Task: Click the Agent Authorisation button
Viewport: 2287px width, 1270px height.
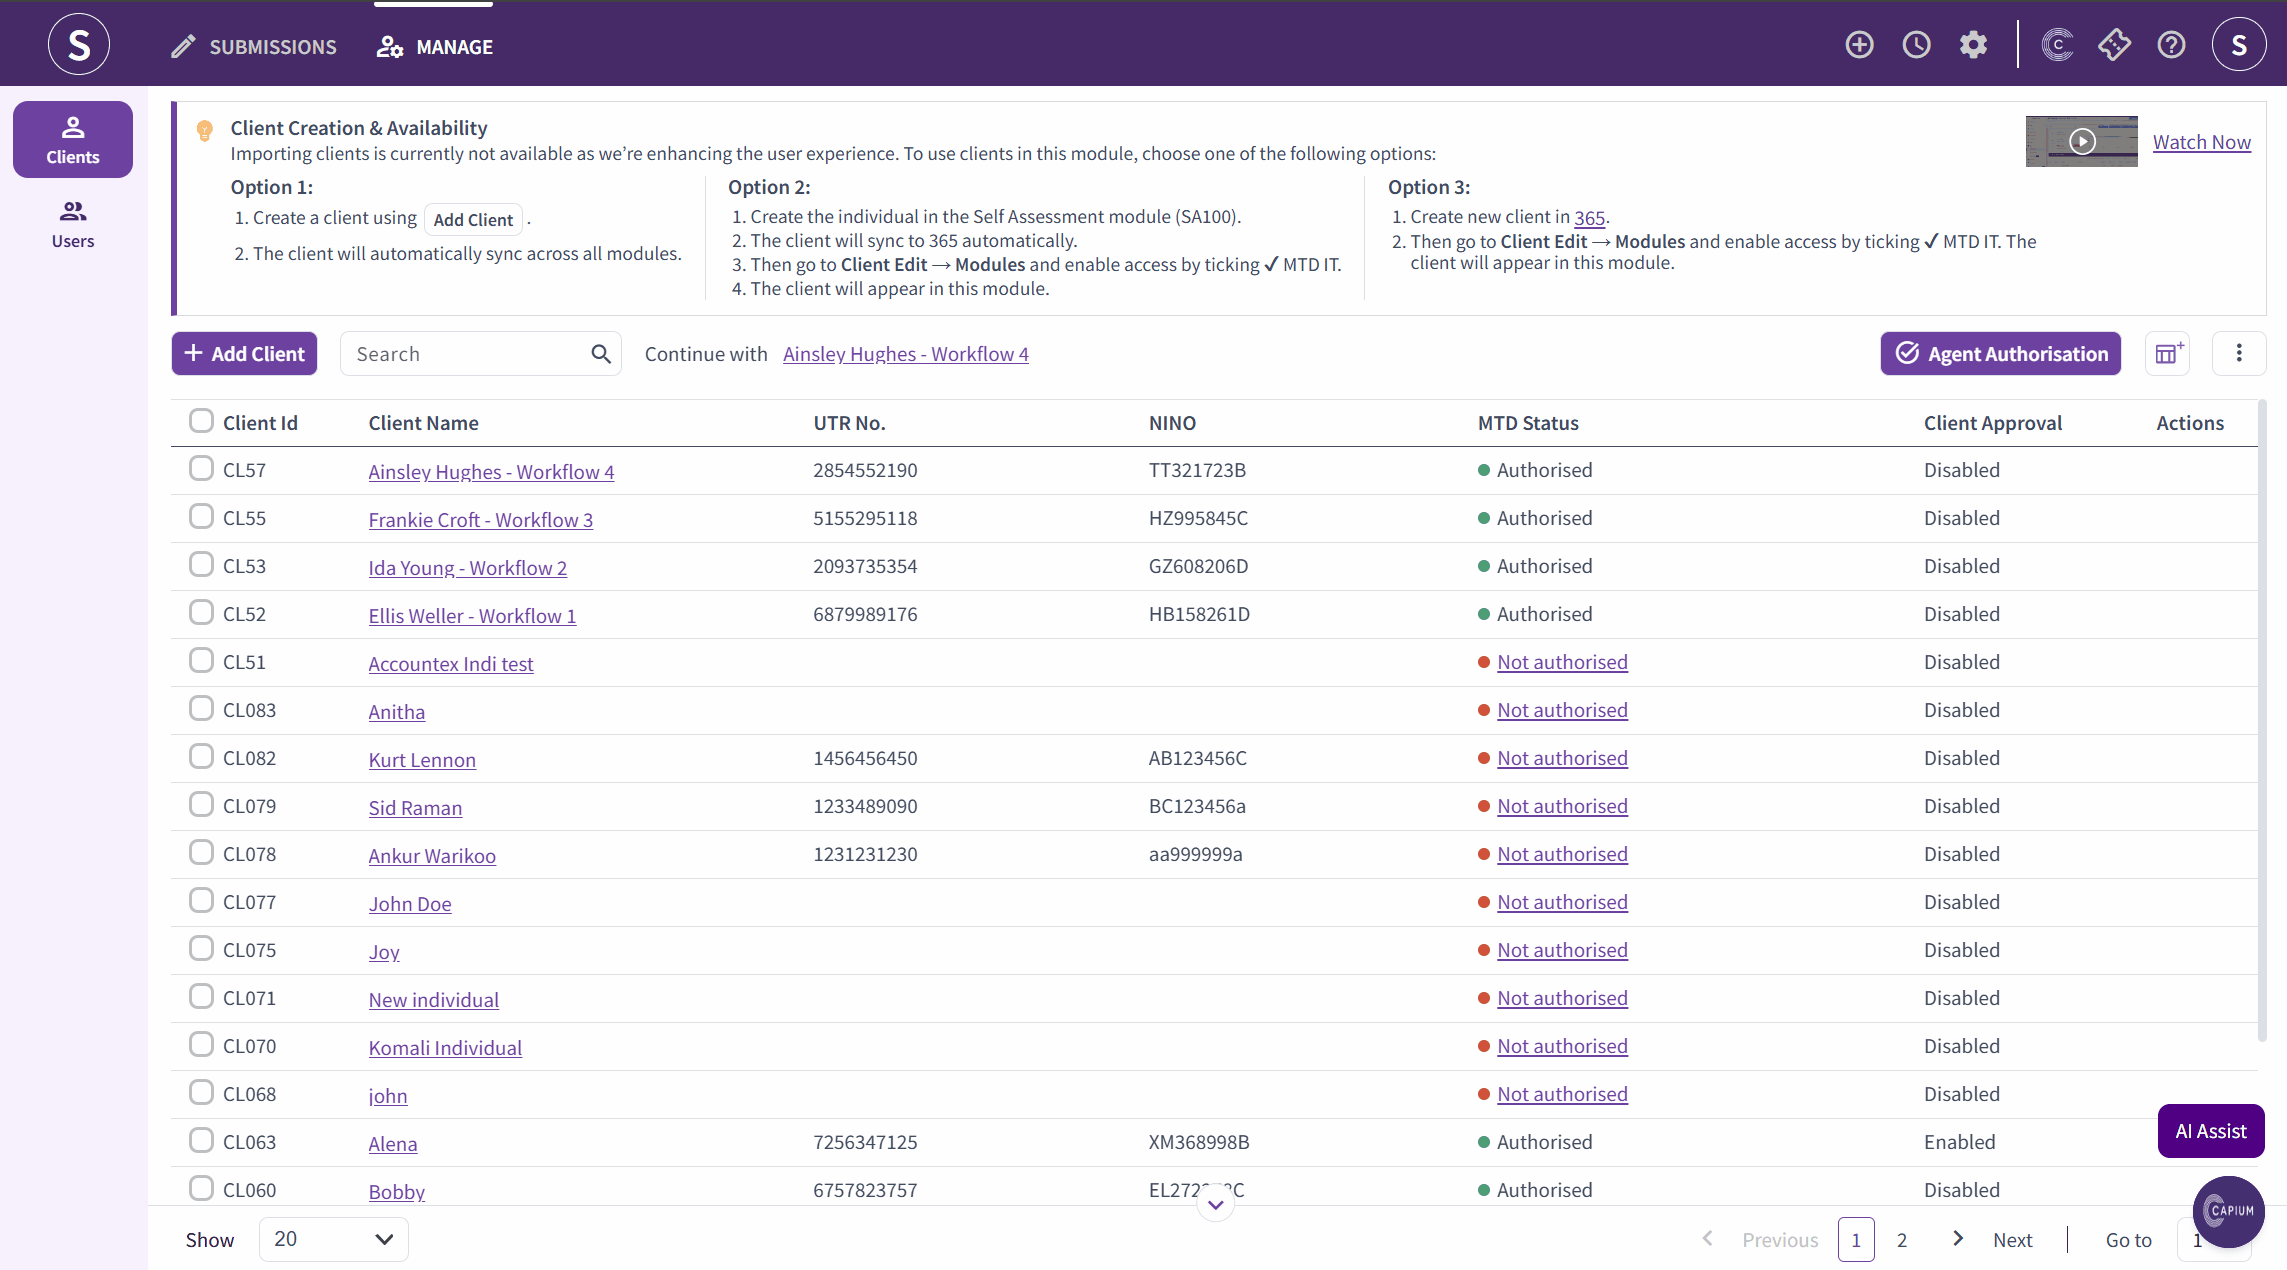Action: coord(2000,354)
